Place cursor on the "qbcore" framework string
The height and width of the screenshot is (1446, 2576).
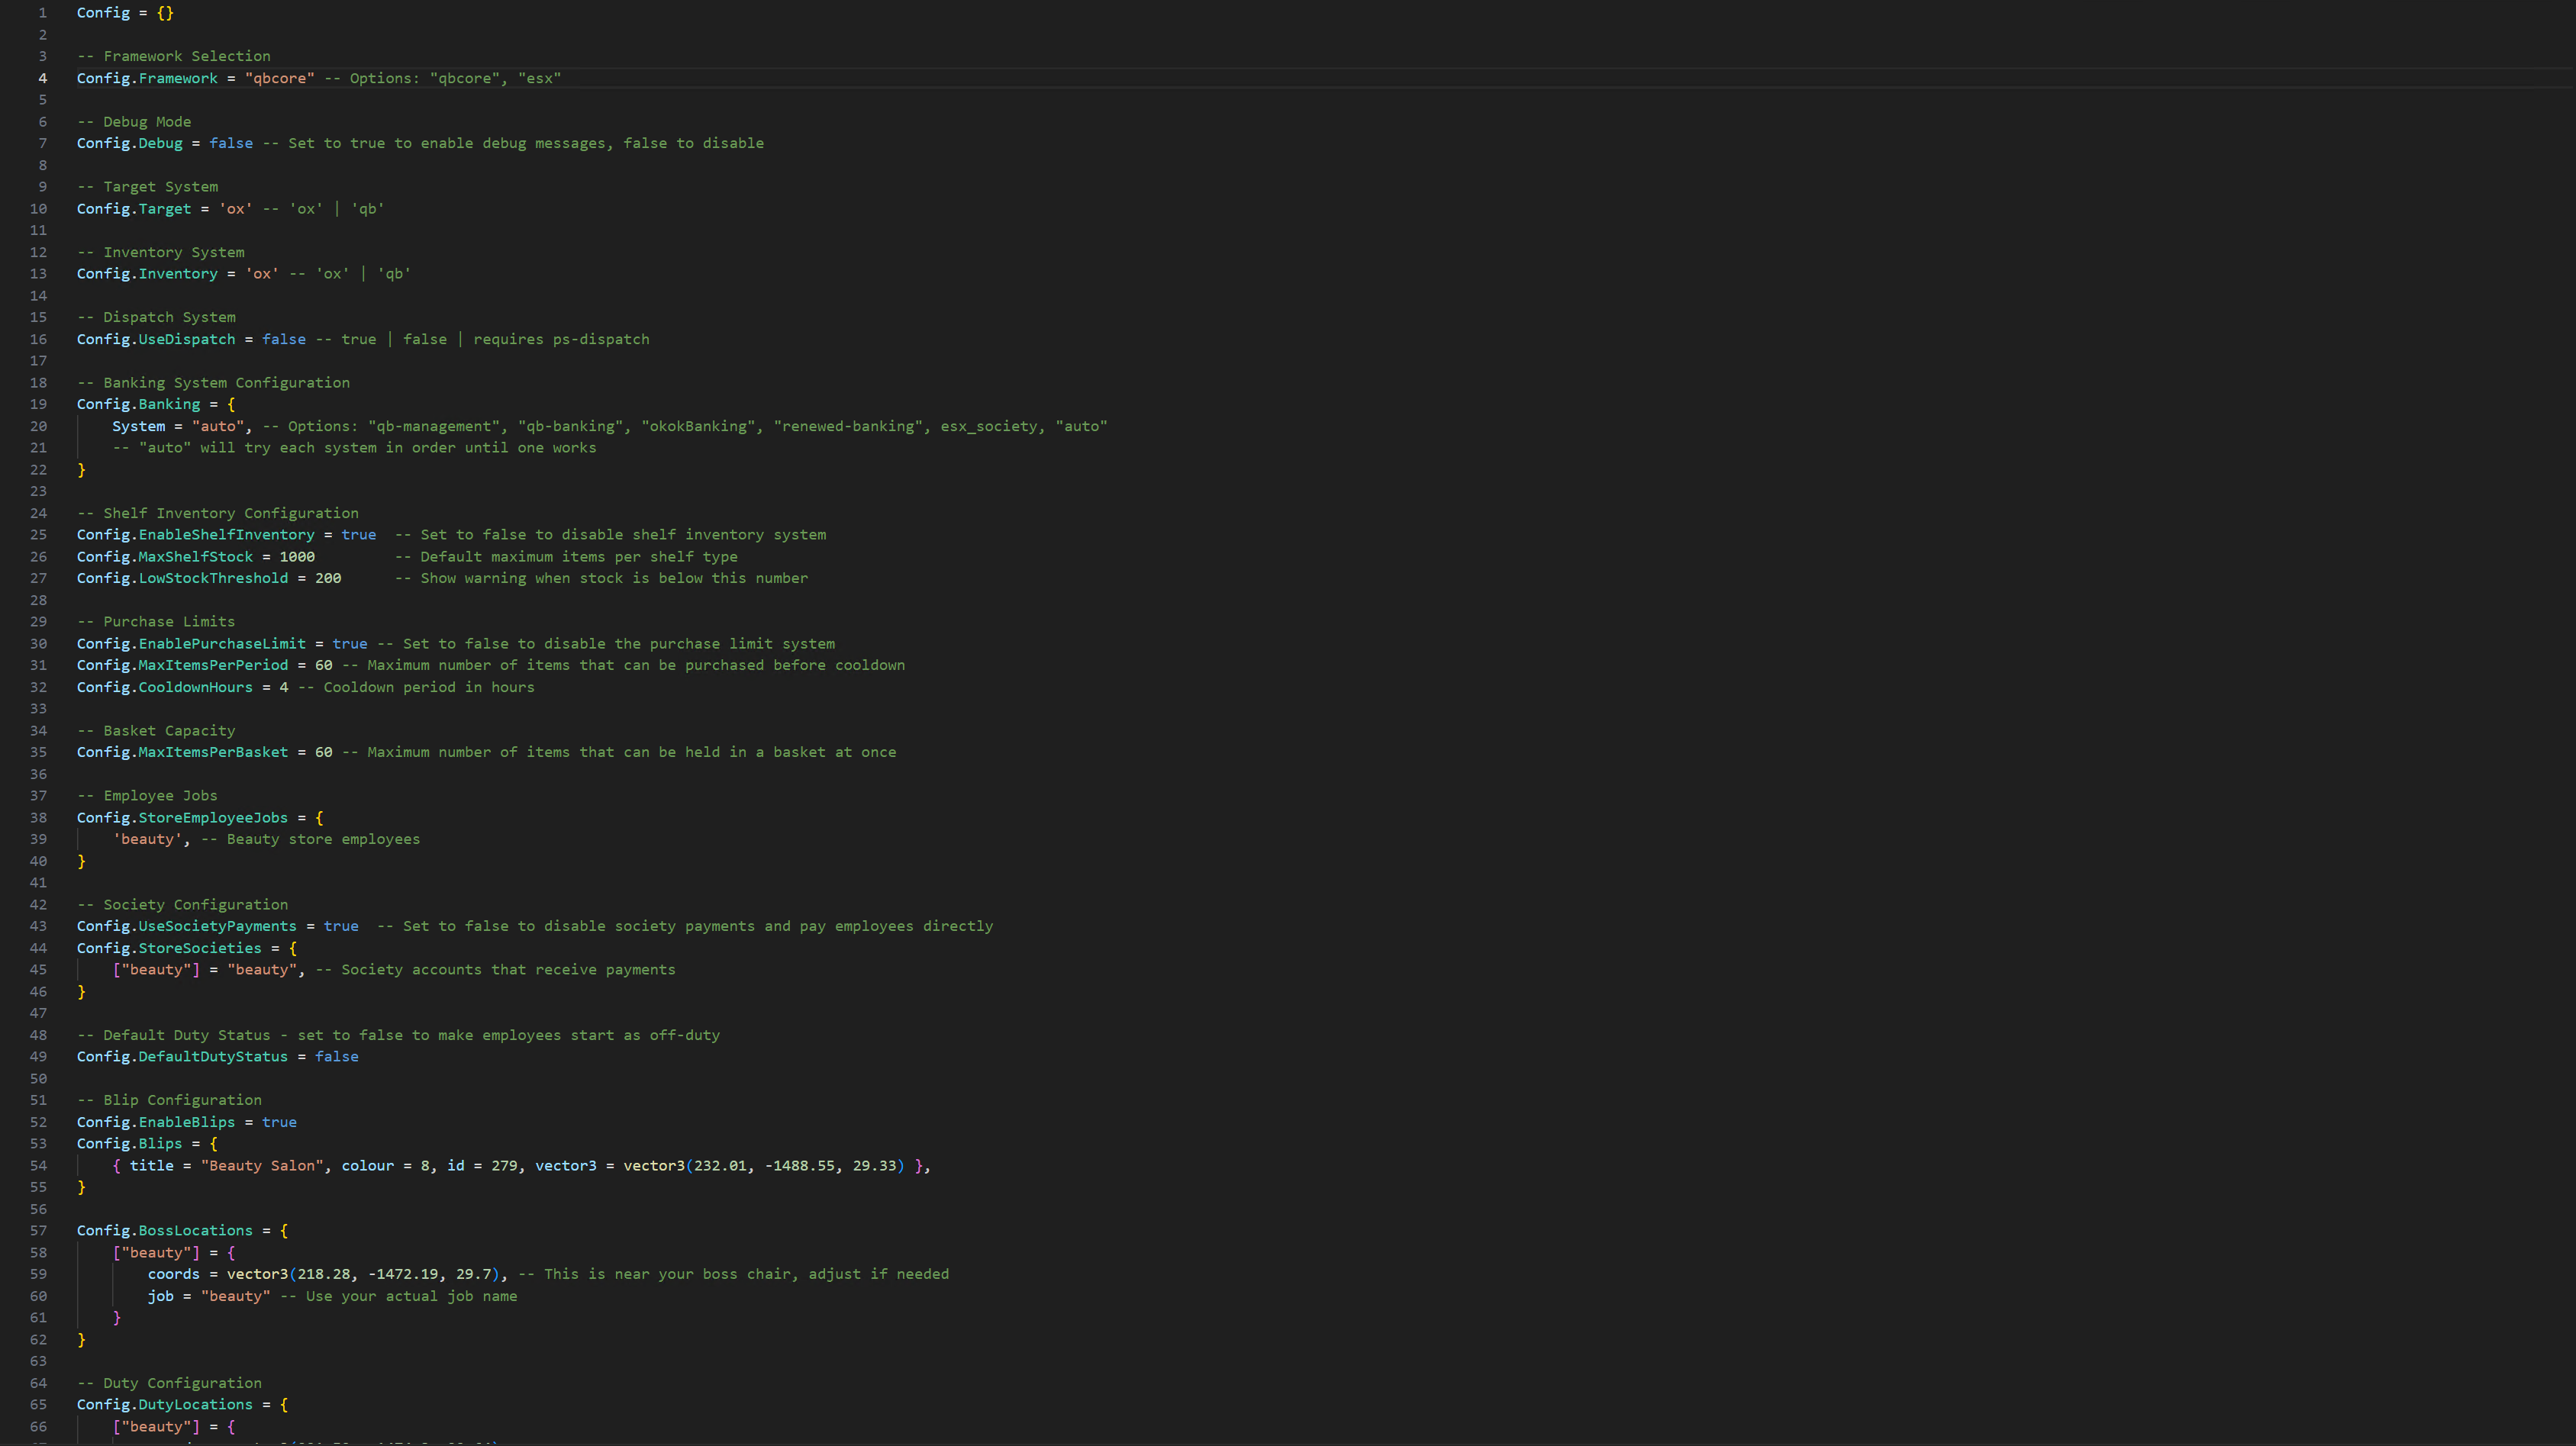tap(279, 78)
